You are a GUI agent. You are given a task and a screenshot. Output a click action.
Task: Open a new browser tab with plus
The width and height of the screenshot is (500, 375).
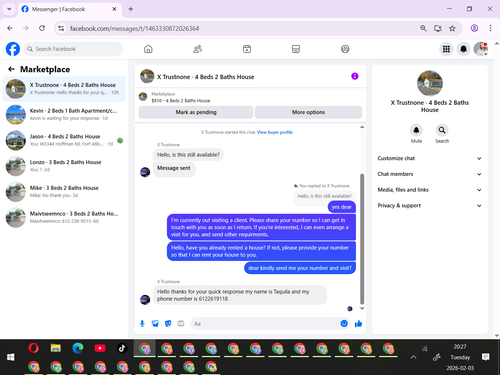point(131,9)
